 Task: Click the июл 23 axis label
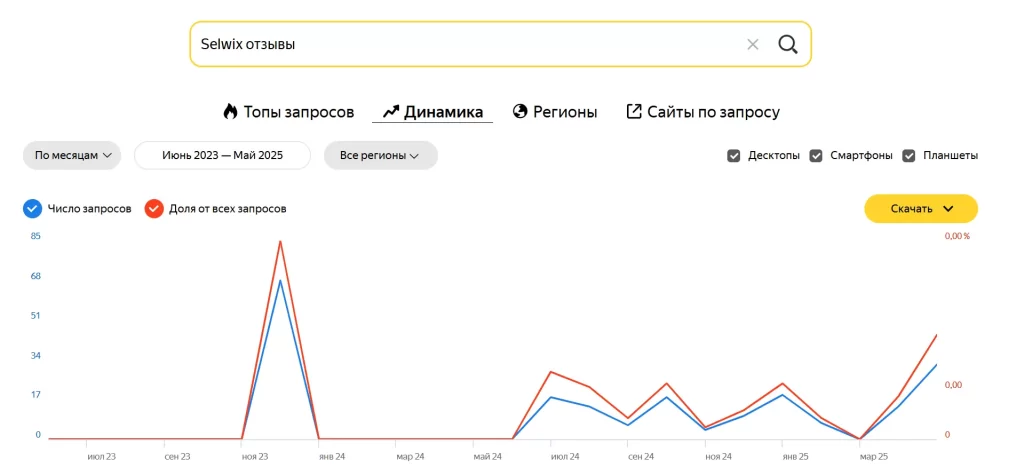point(101,457)
